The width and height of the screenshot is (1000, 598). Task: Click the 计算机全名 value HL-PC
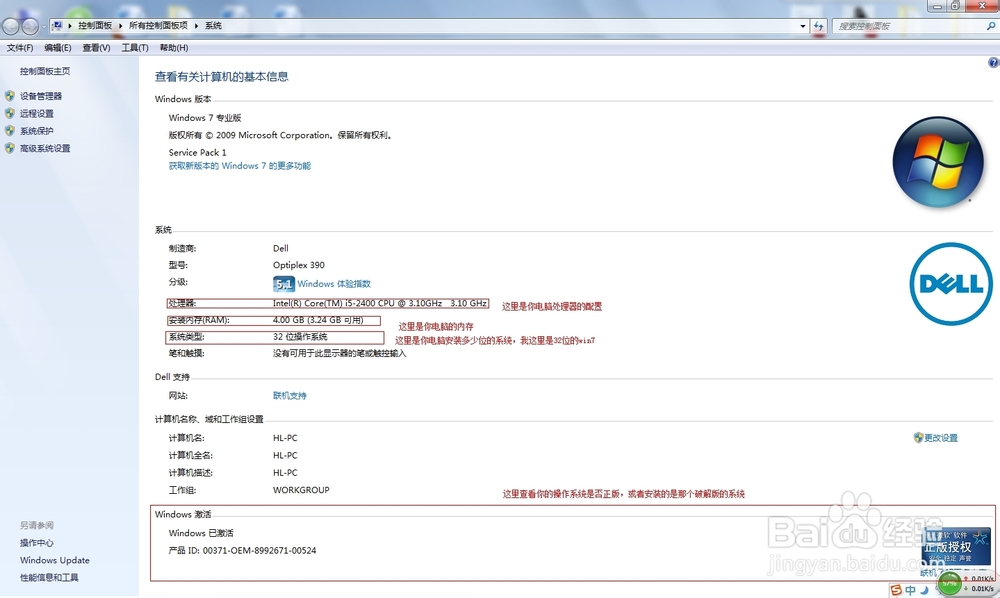coord(285,455)
